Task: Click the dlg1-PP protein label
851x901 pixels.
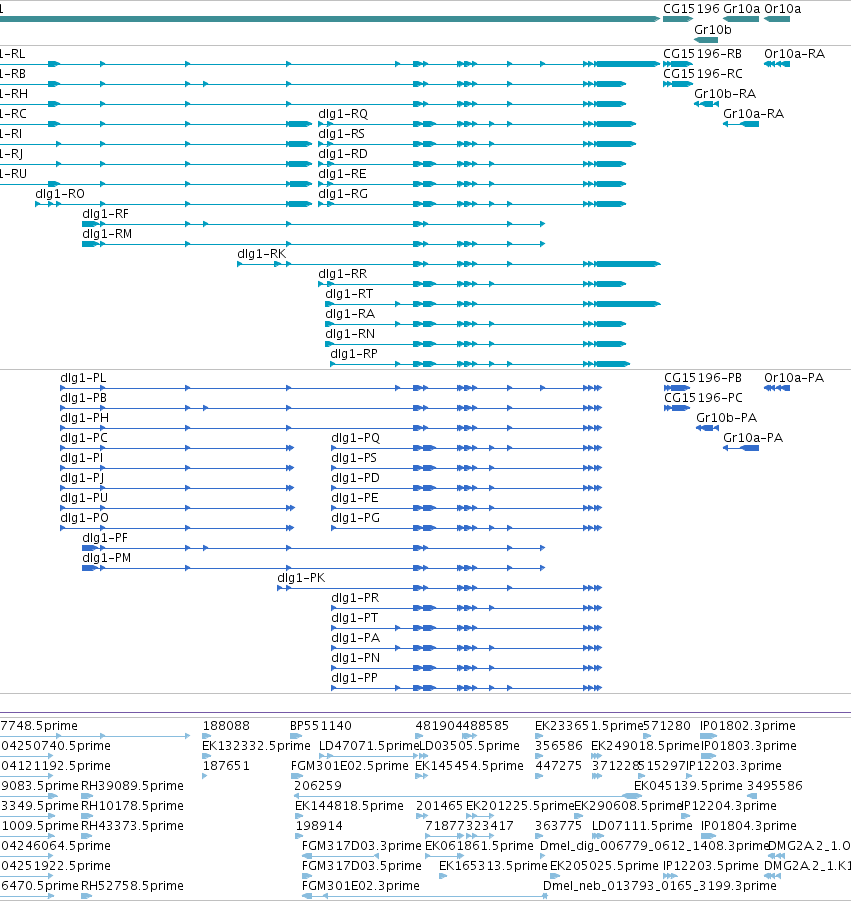Action: pos(355,677)
